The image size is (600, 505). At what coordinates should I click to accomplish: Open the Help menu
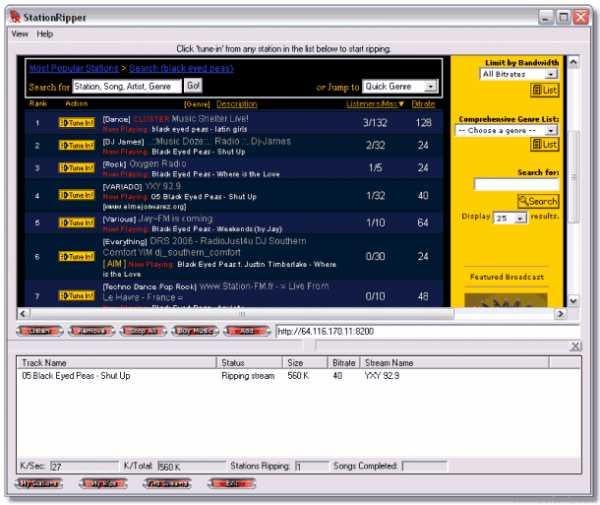45,34
